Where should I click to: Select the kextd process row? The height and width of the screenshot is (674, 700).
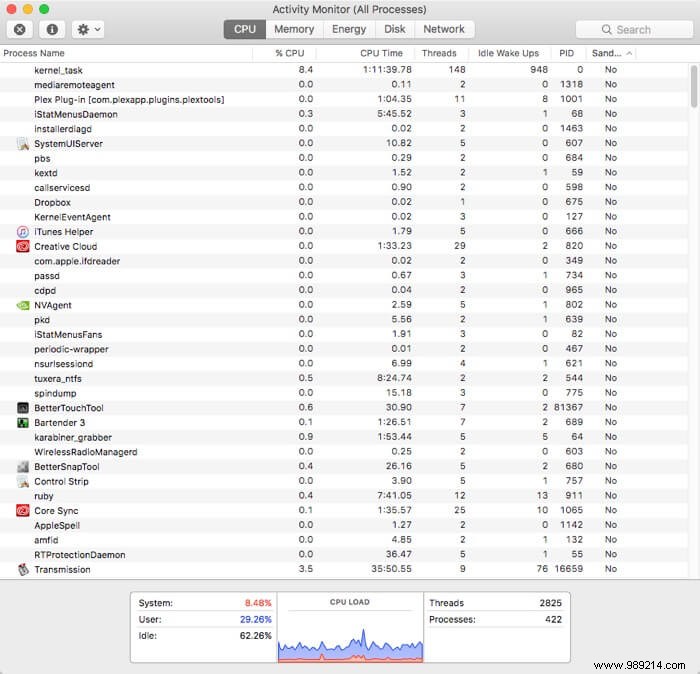[344, 173]
